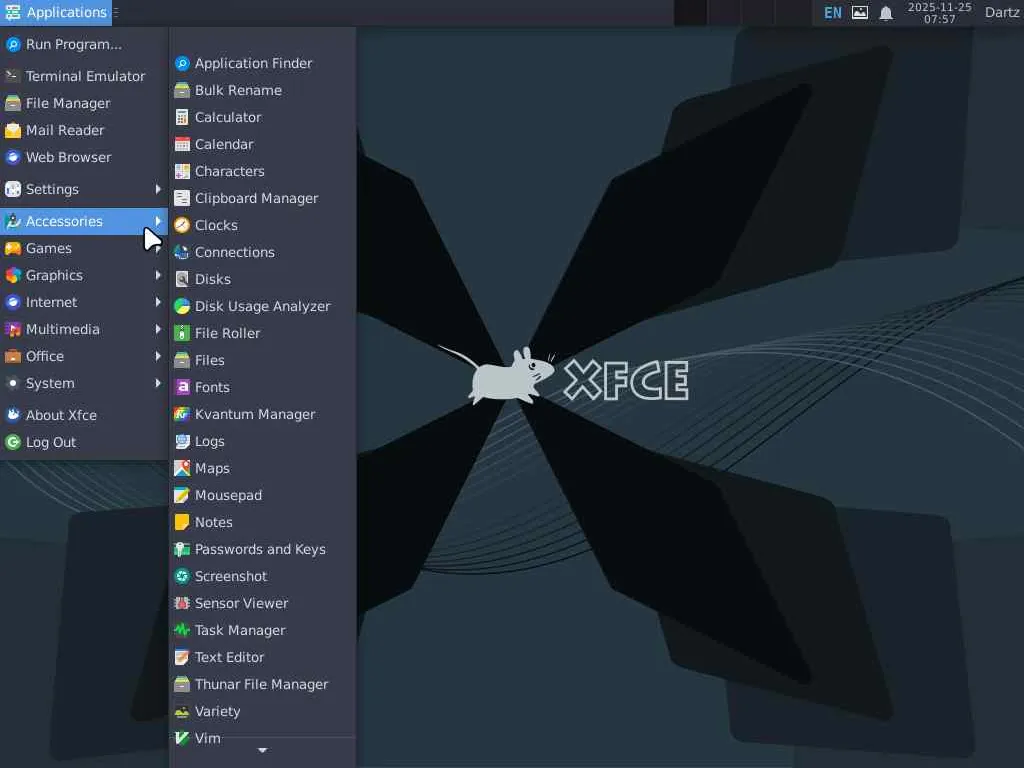Open the Characters app icon
Viewport: 1024px width, 768px height.
click(182, 171)
